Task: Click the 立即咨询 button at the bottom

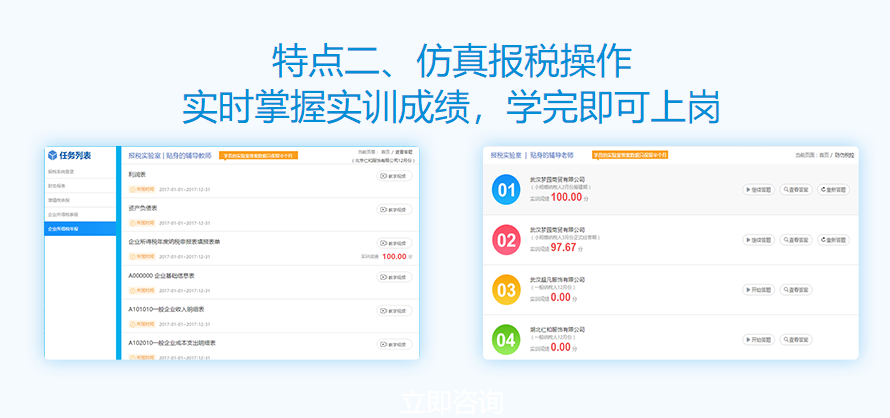Action: click(x=444, y=400)
